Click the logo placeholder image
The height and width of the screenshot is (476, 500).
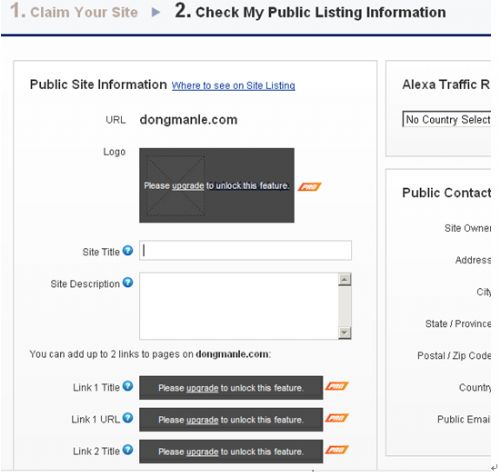(x=176, y=186)
